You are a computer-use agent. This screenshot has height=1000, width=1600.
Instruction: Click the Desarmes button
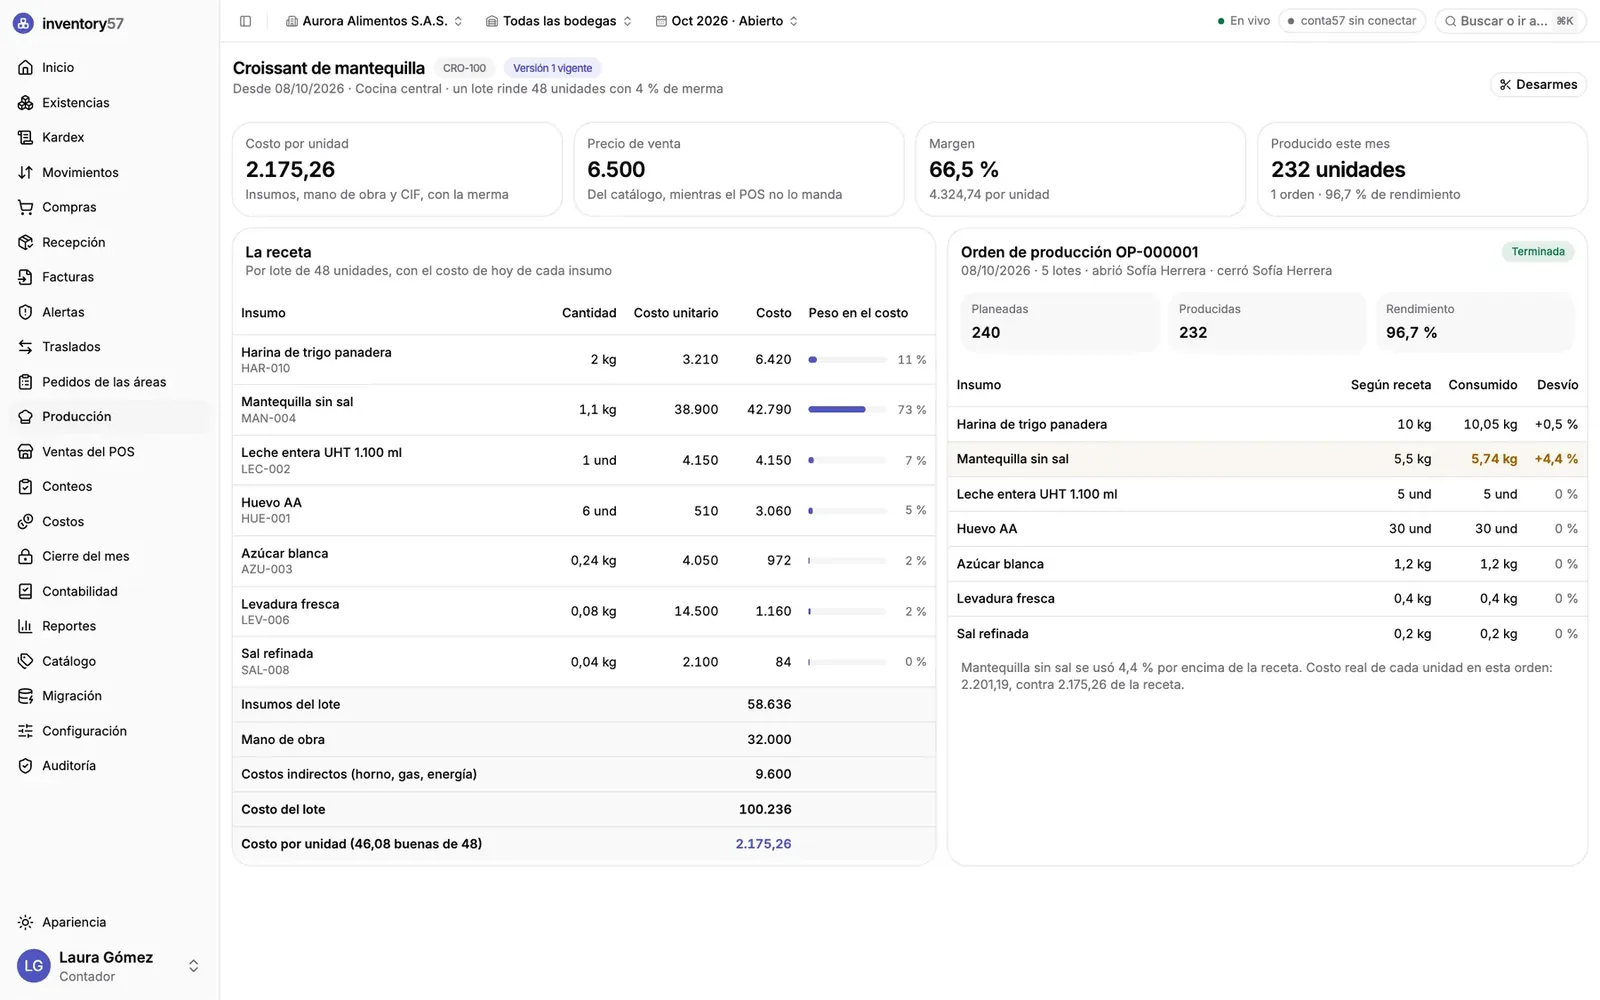1538,85
